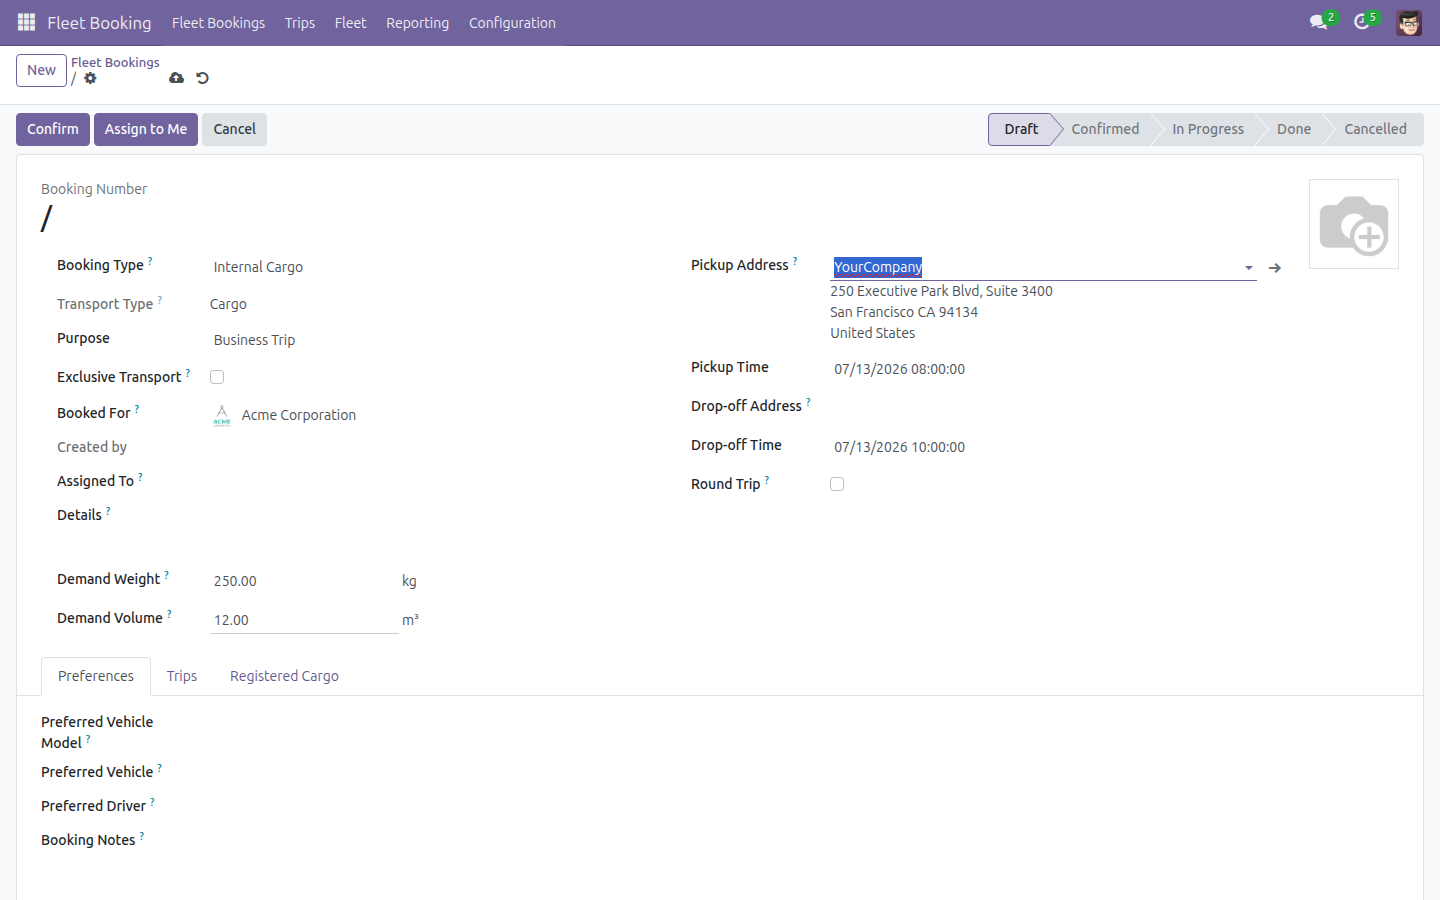Open the Configuration menu

click(x=512, y=22)
